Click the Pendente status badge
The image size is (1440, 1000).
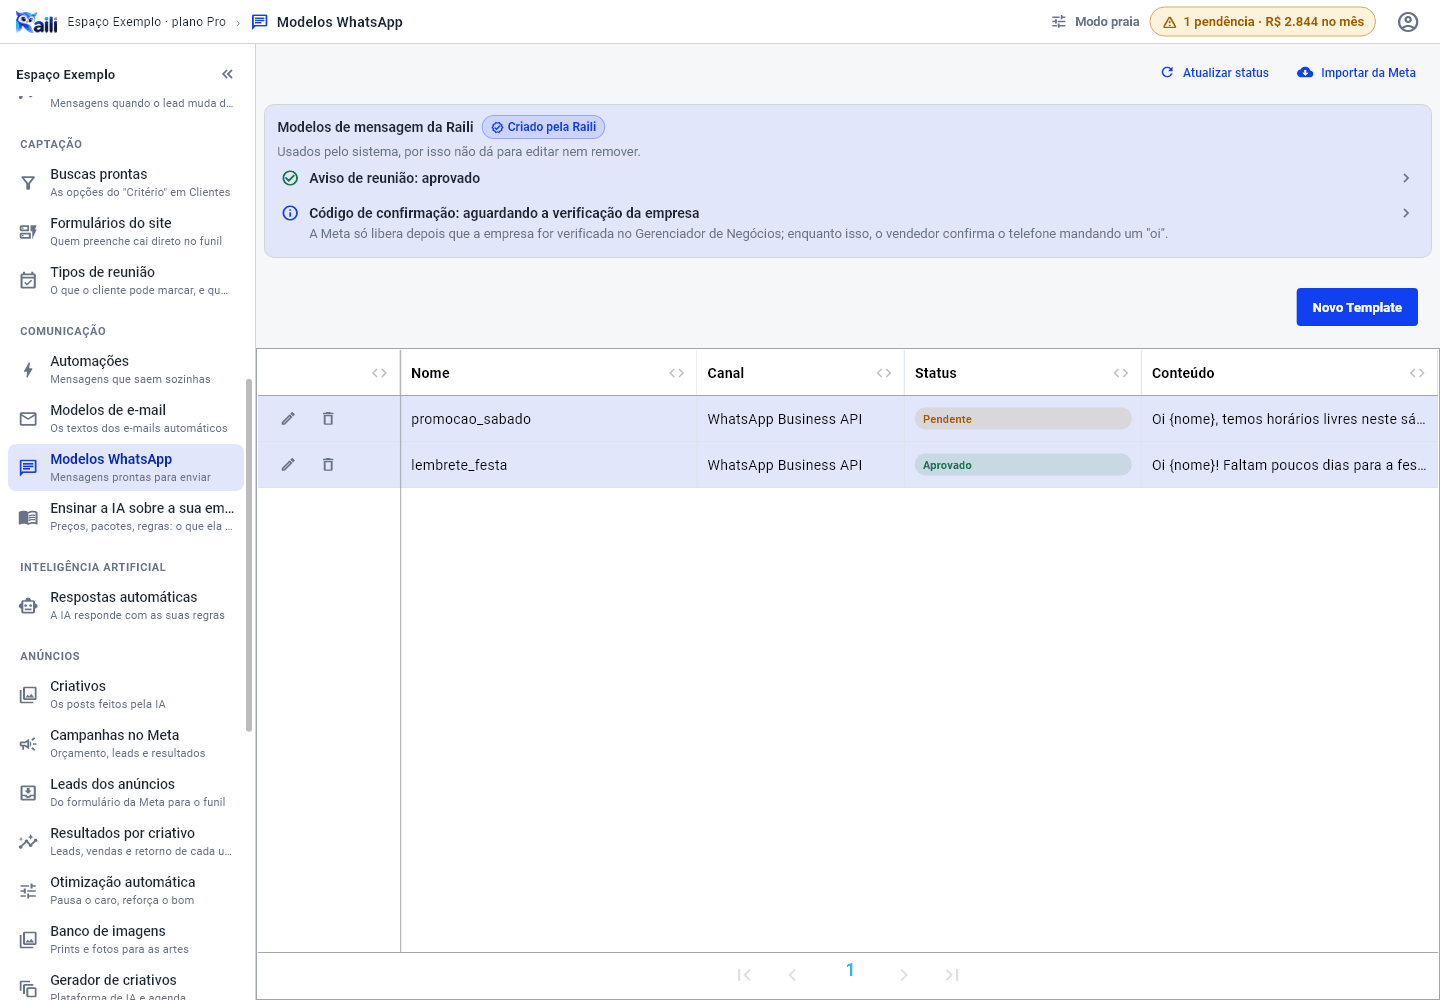1022,419
